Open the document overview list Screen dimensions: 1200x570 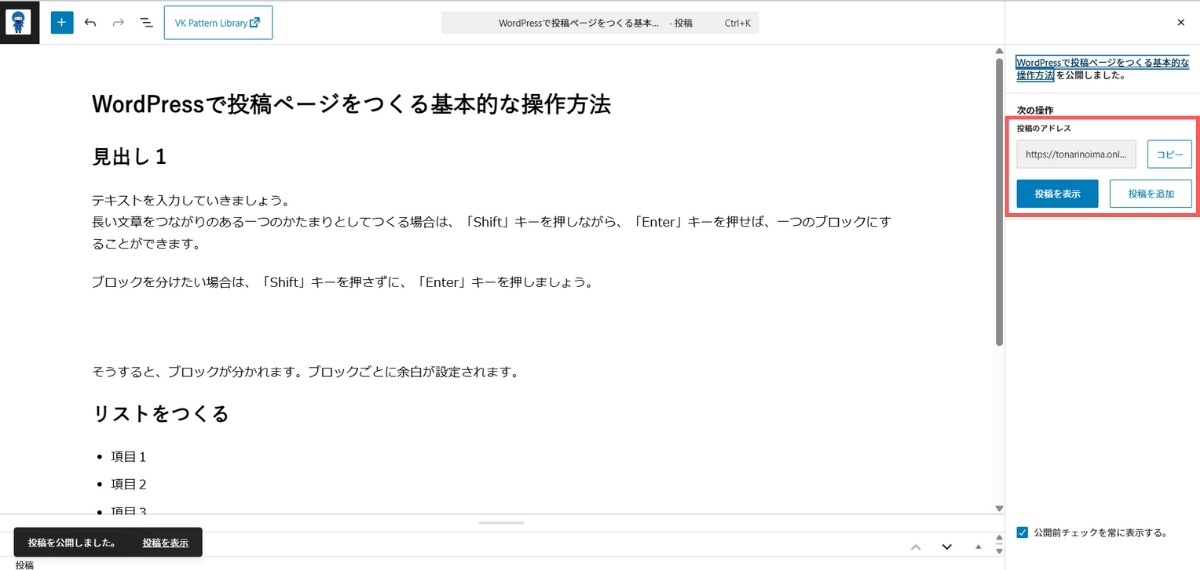(x=146, y=22)
